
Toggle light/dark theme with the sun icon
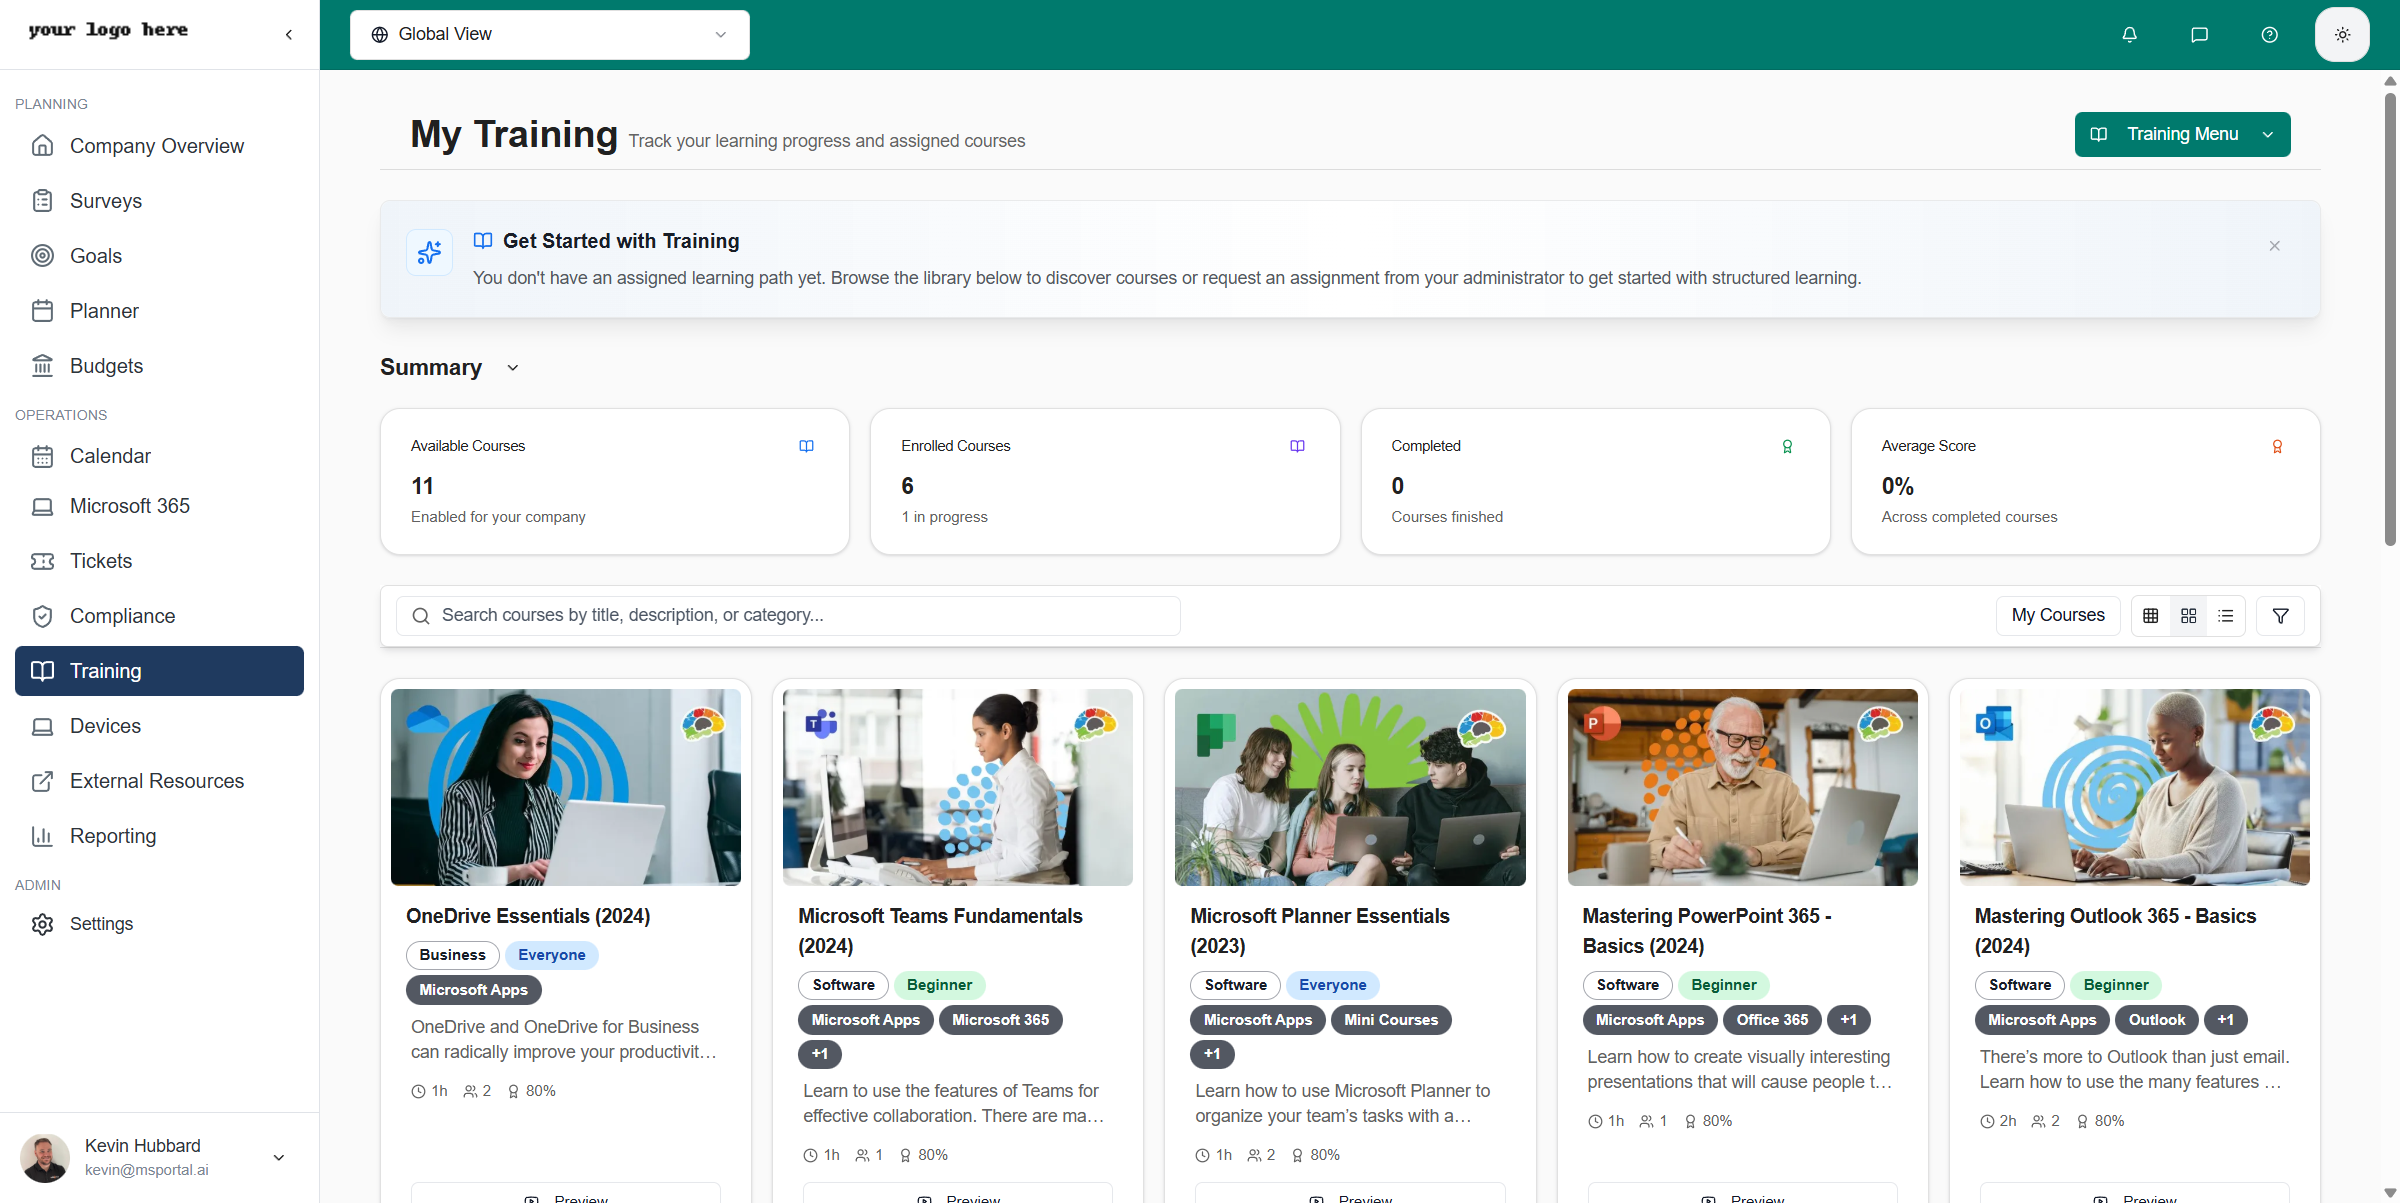pyautogui.click(x=2341, y=34)
